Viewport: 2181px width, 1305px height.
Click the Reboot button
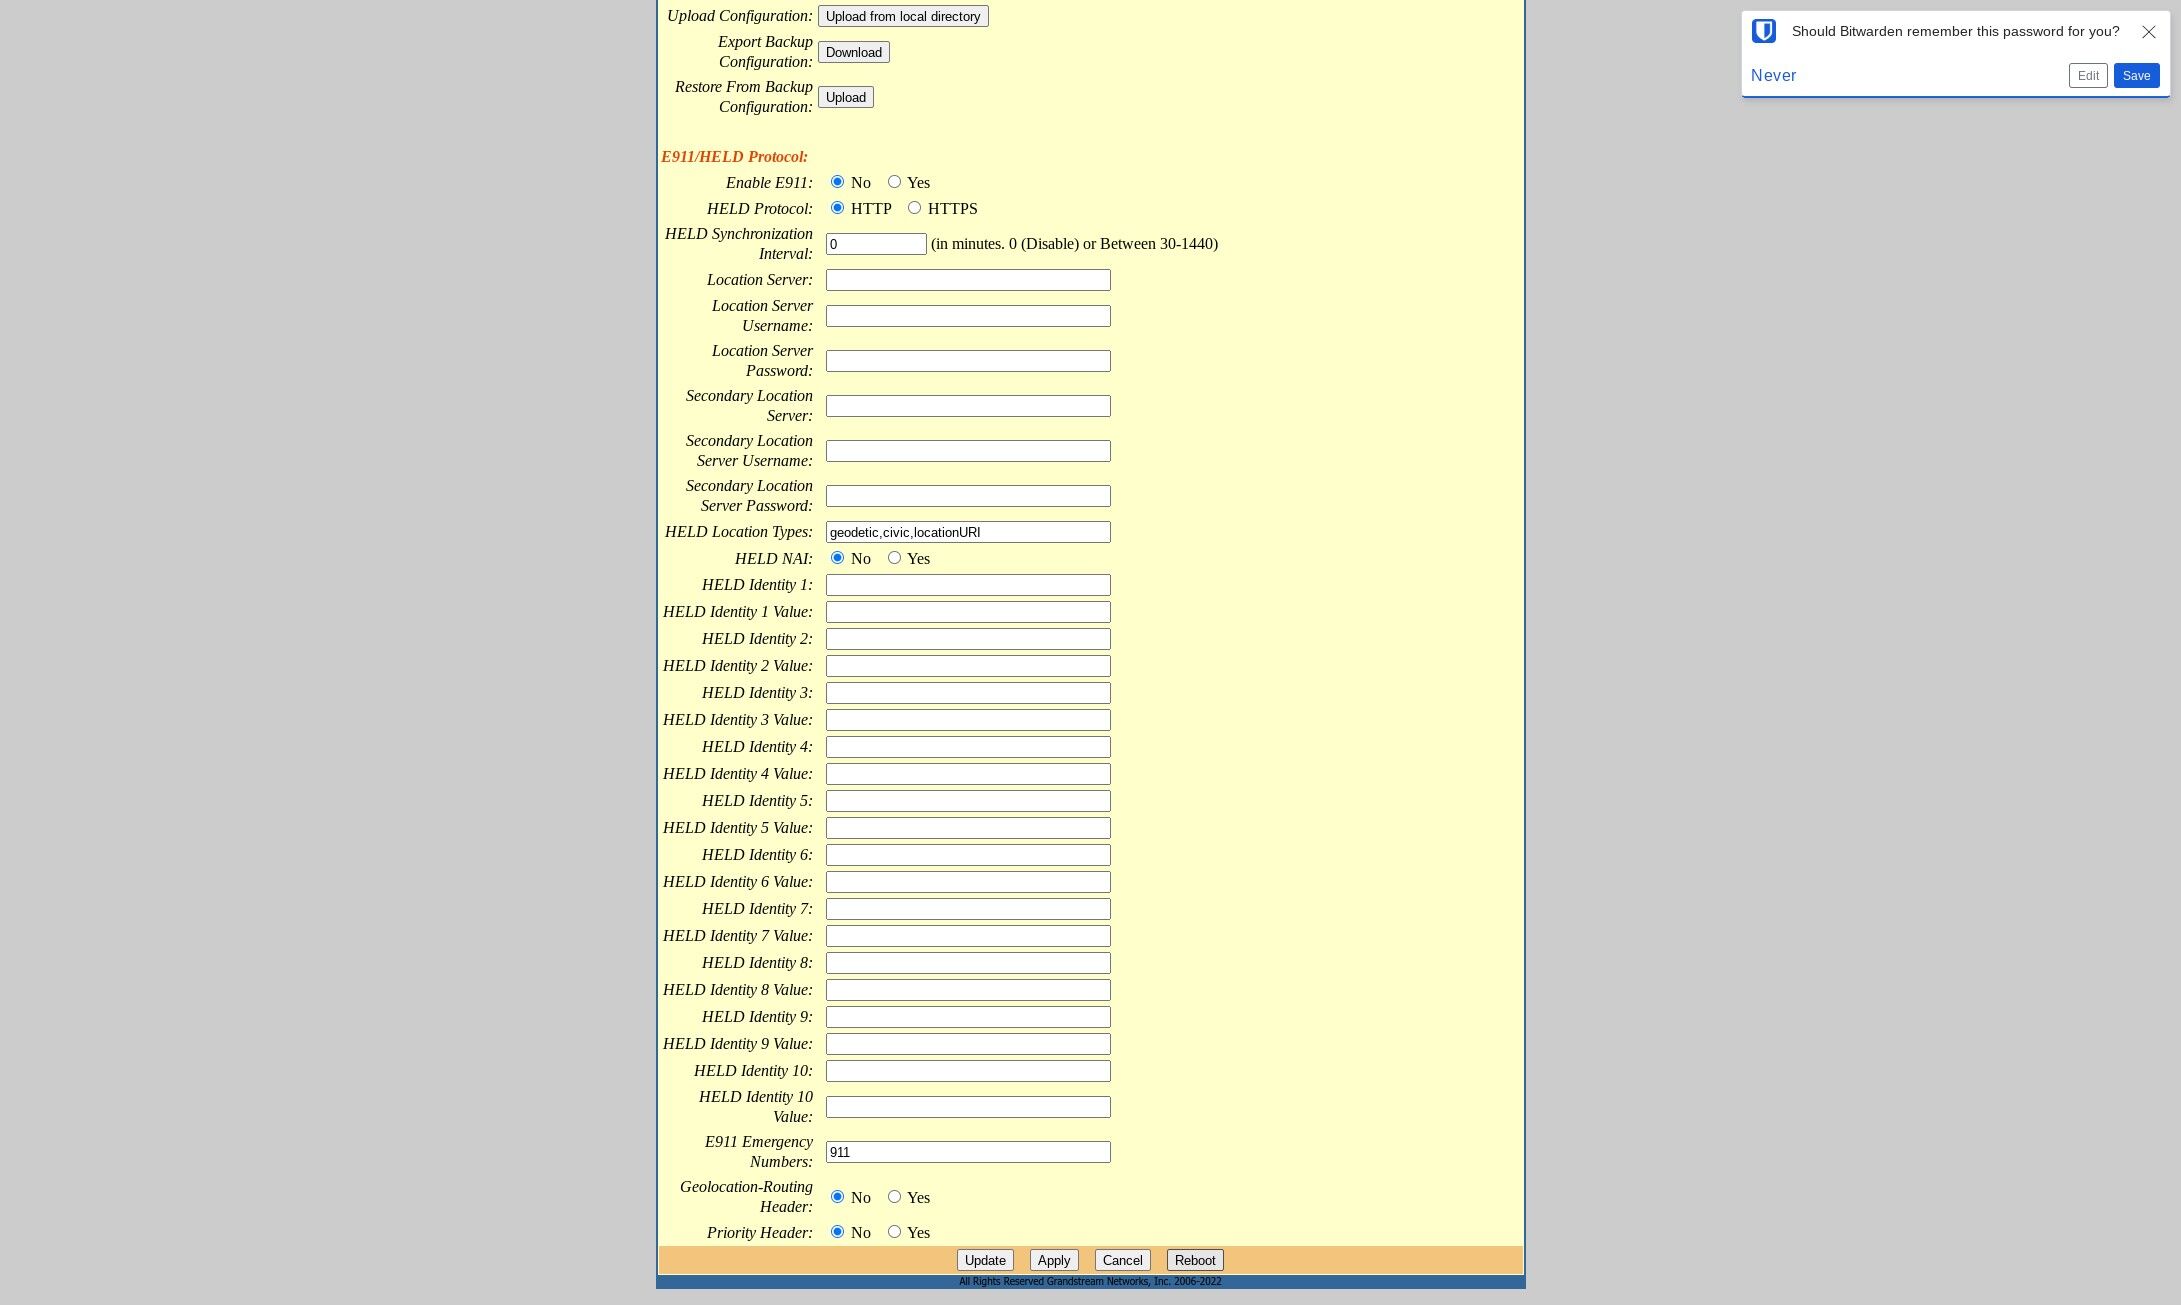(x=1194, y=1260)
